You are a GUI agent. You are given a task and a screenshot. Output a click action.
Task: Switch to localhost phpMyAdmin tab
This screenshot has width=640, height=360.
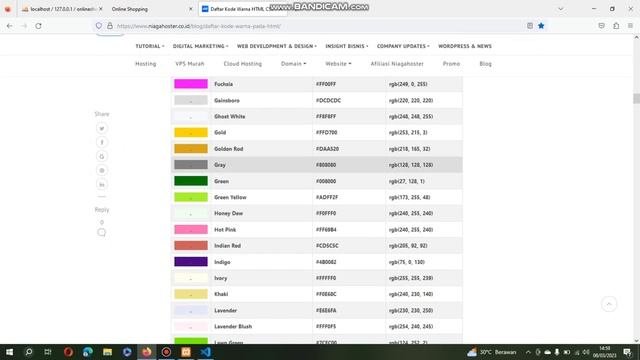[x=59, y=9]
